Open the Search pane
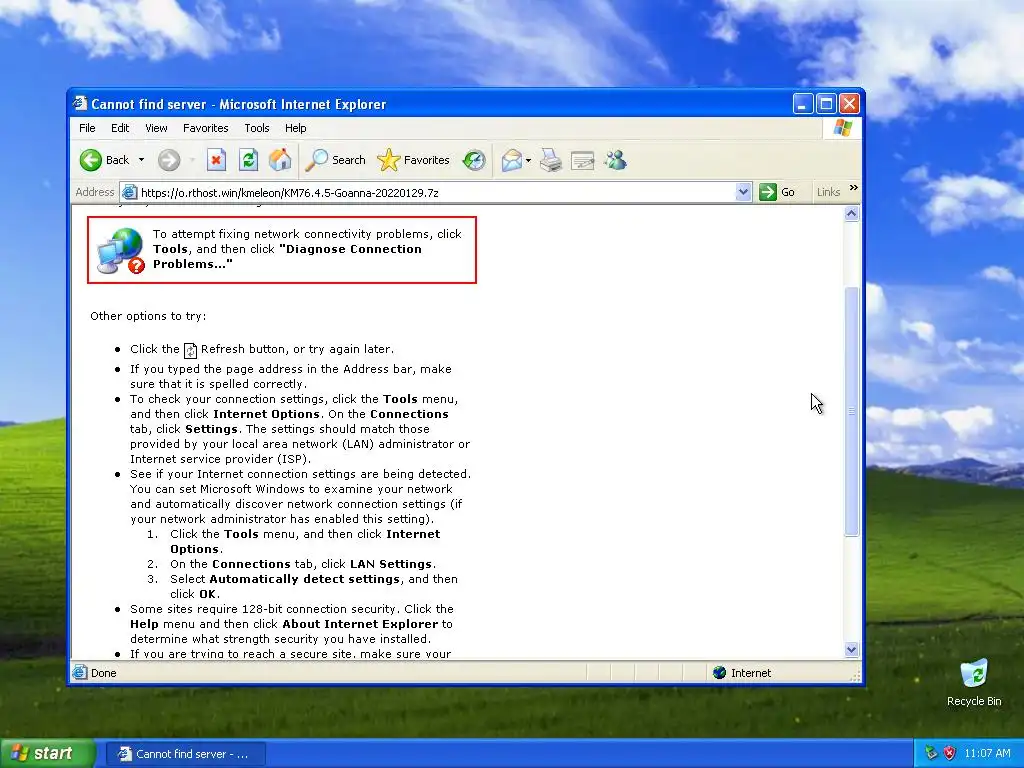 coord(336,160)
